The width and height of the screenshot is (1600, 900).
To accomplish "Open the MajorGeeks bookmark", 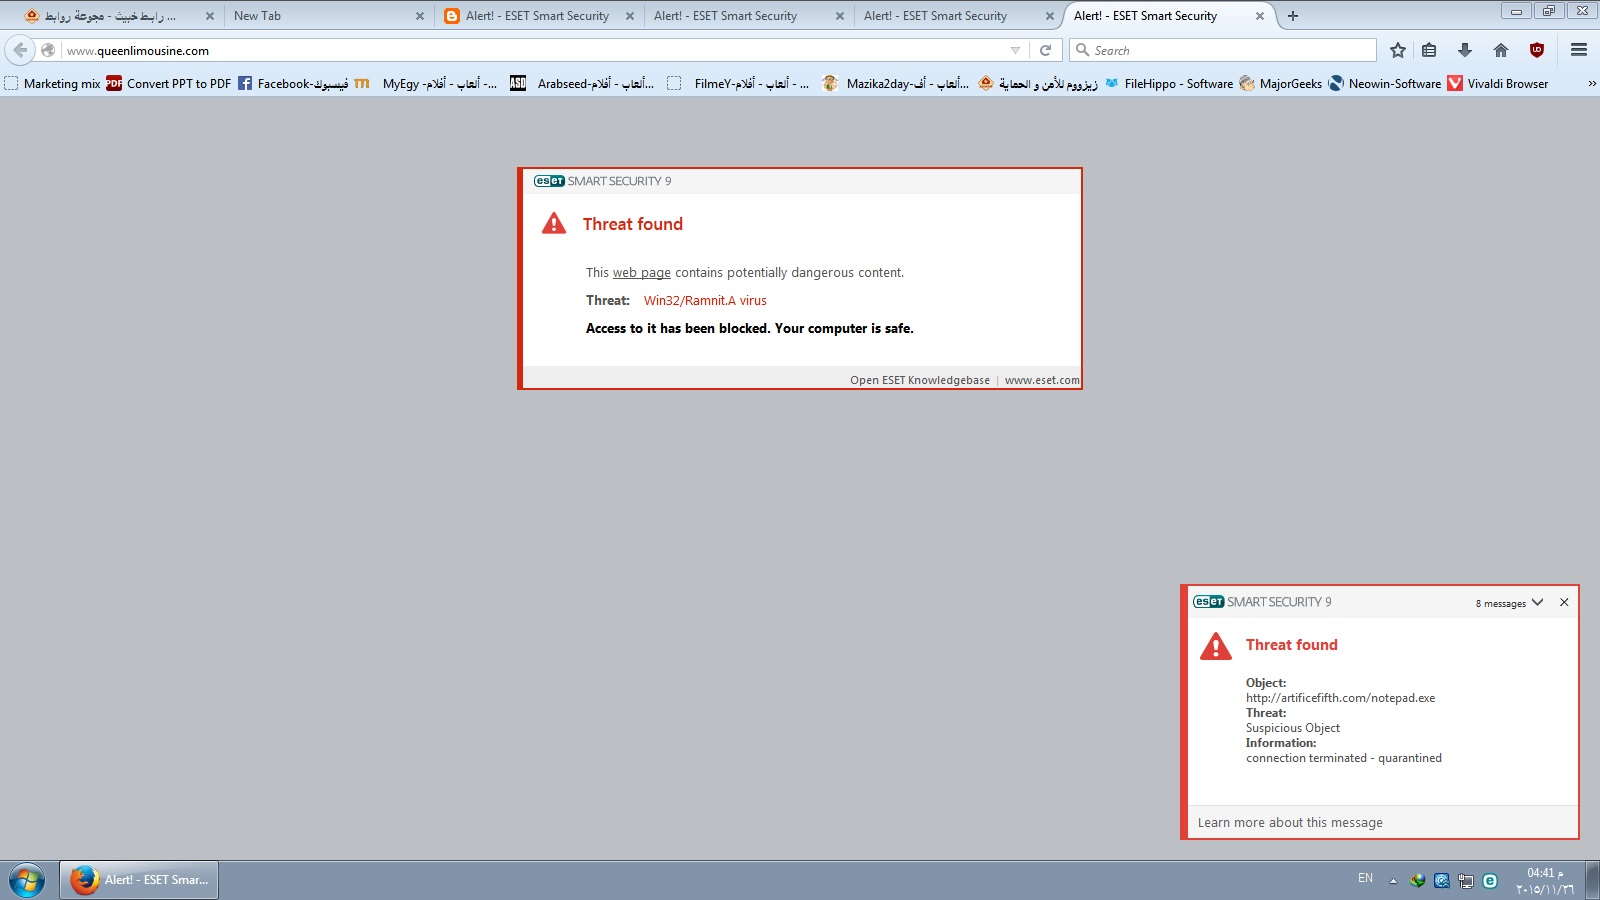I will 1281,84.
